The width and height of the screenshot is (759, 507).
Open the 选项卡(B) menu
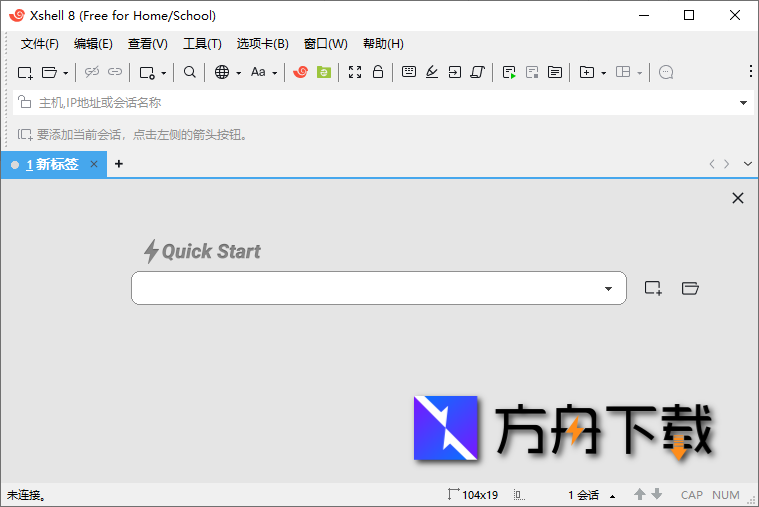262,44
